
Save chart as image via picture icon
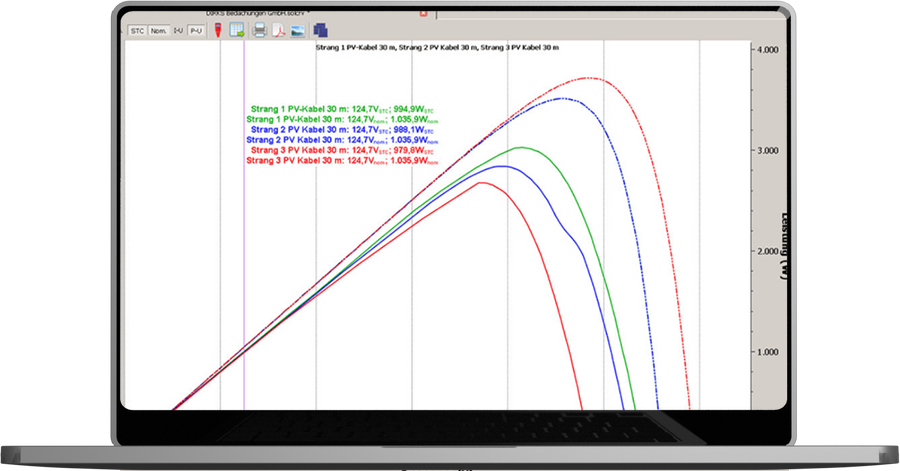pyautogui.click(x=297, y=30)
